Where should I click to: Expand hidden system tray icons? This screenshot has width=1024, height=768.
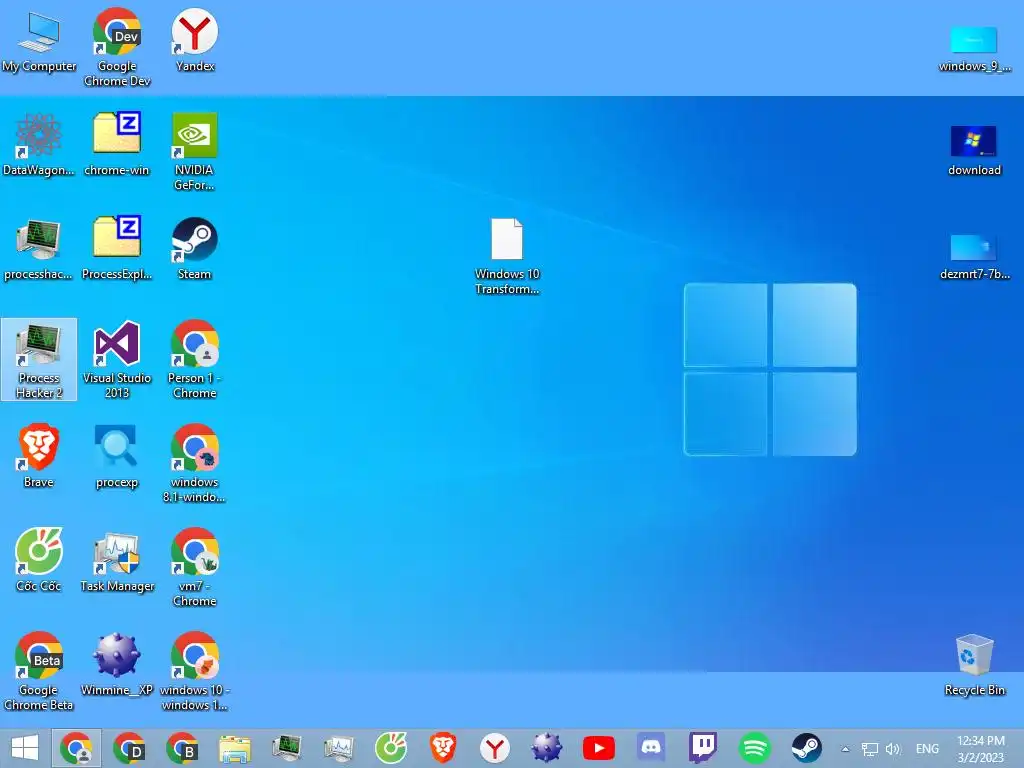[x=845, y=749]
